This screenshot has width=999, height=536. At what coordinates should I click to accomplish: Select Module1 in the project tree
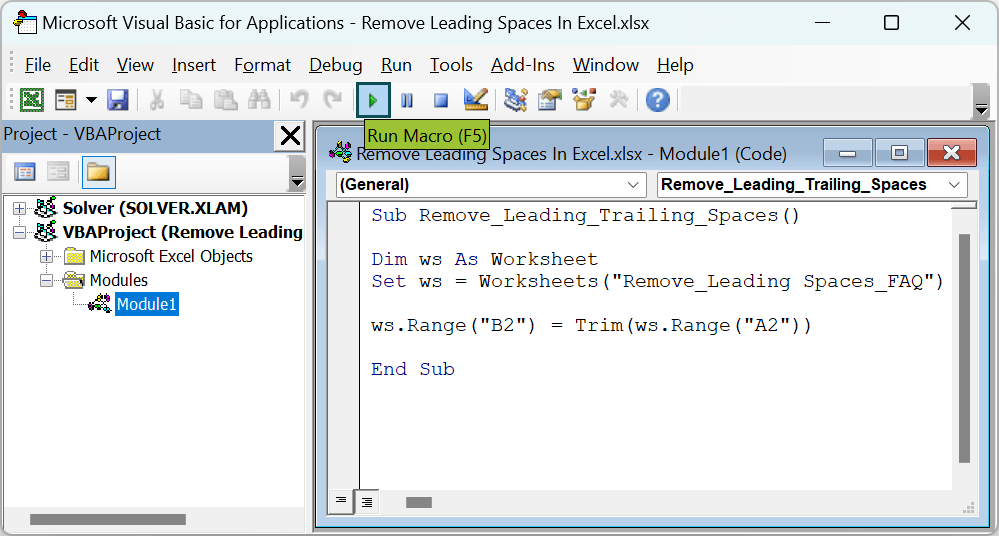[147, 304]
